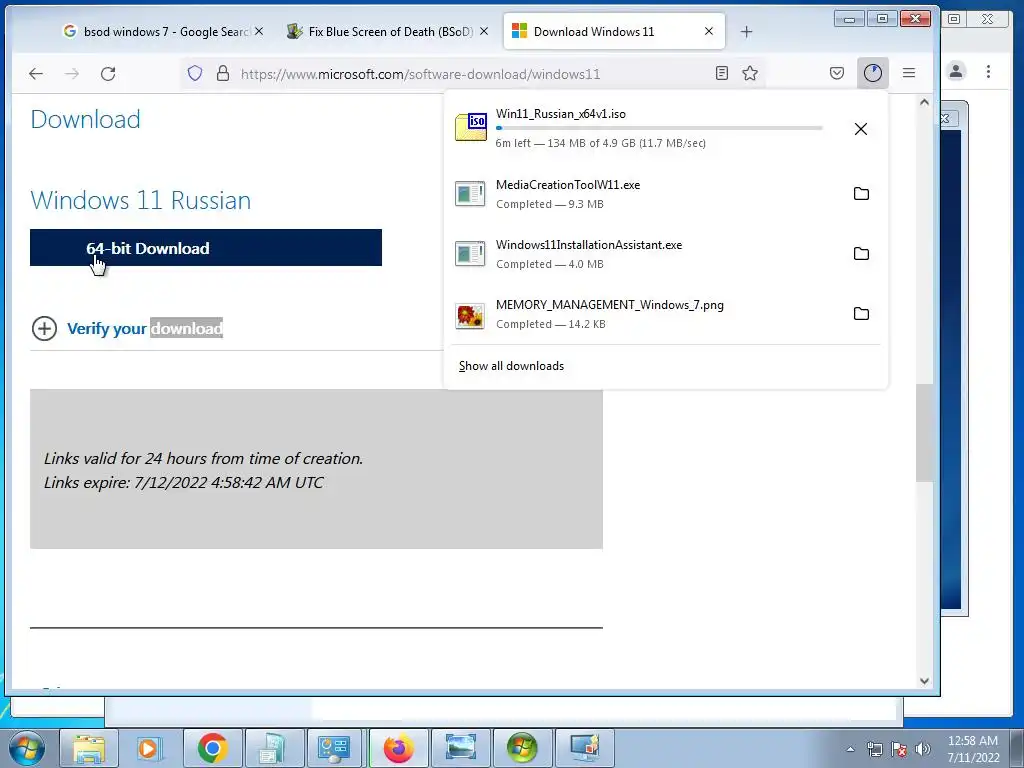The image size is (1024, 768).
Task: Open tracking protection shield icon
Action: click(x=195, y=73)
